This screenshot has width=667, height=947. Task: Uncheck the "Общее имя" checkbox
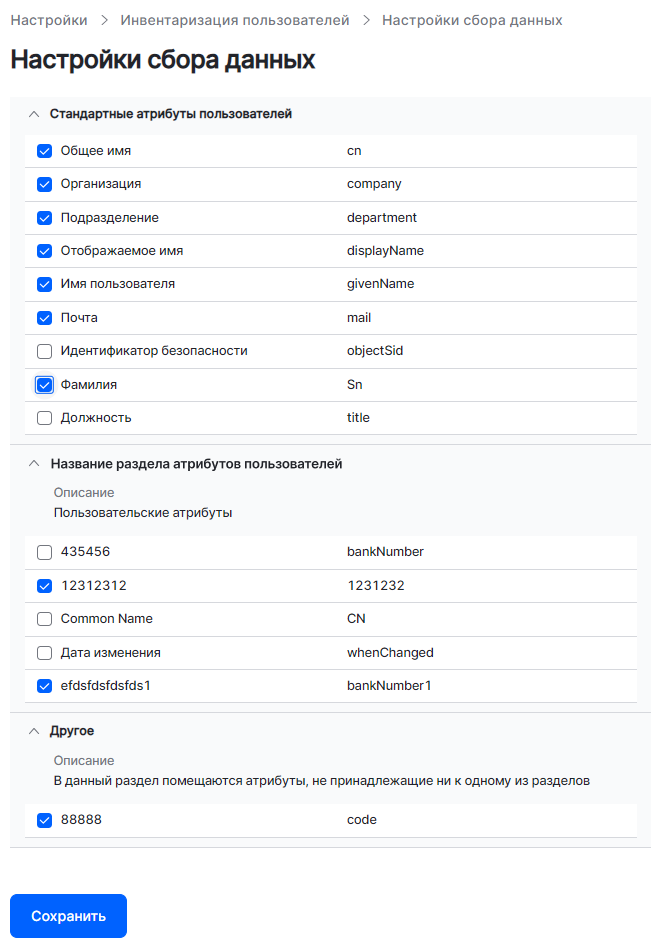(44, 151)
